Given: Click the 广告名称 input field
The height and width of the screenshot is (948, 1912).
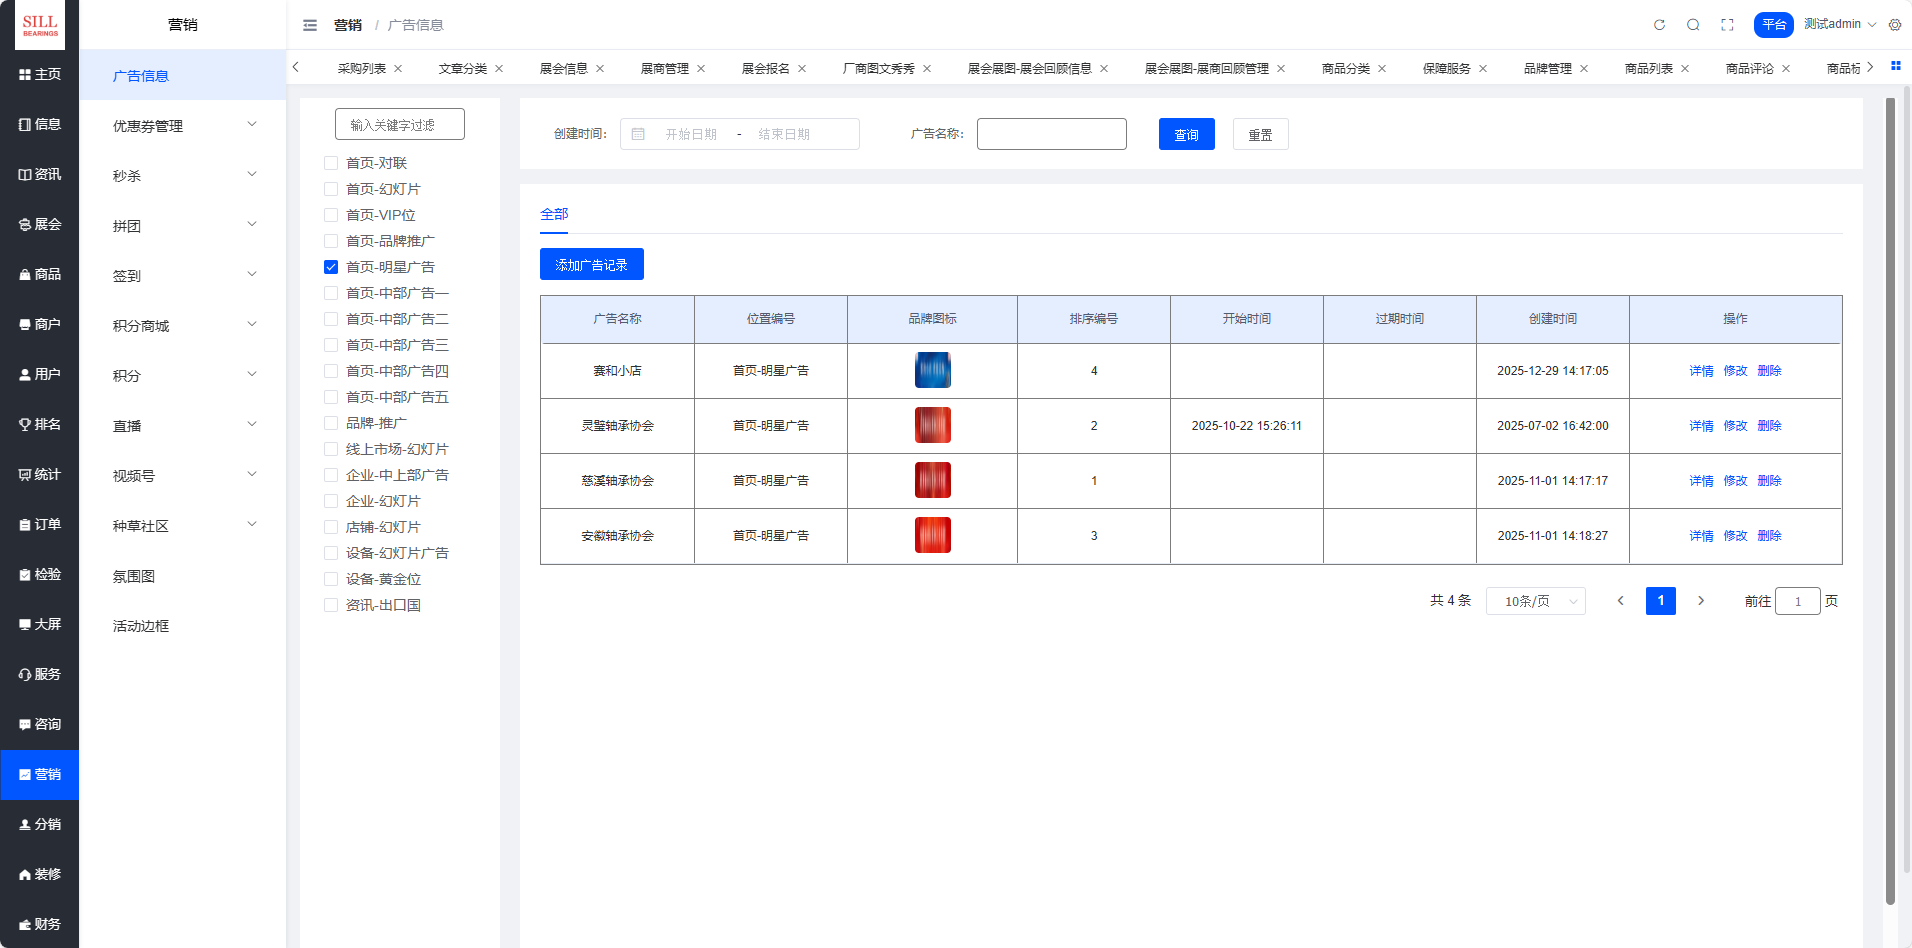Looking at the screenshot, I should point(1051,134).
